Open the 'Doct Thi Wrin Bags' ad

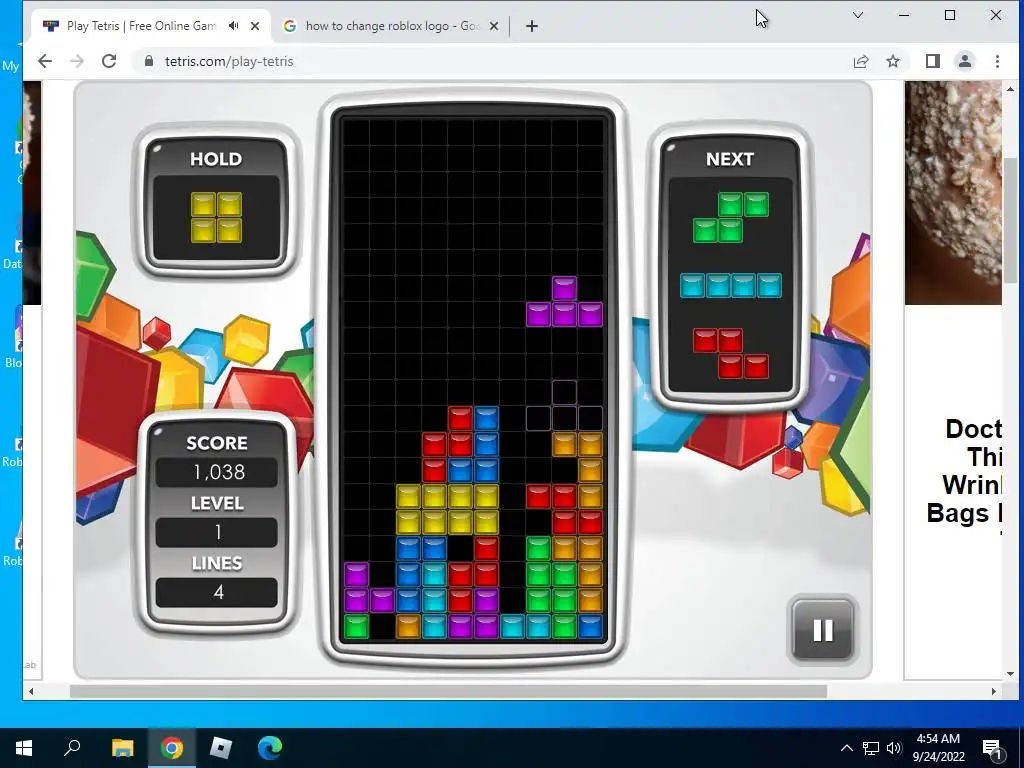(x=964, y=470)
